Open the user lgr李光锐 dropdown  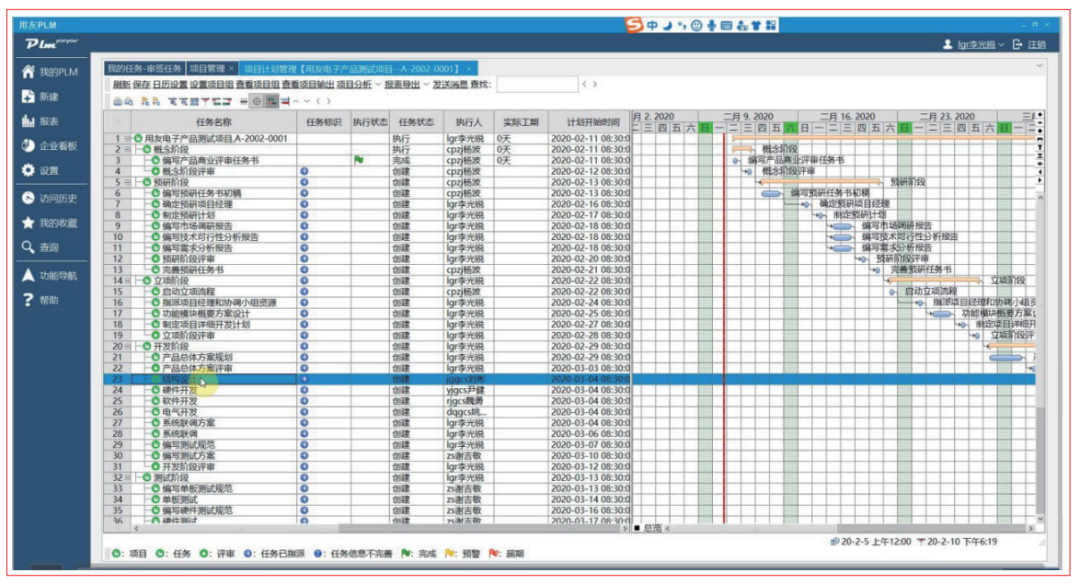(1001, 45)
